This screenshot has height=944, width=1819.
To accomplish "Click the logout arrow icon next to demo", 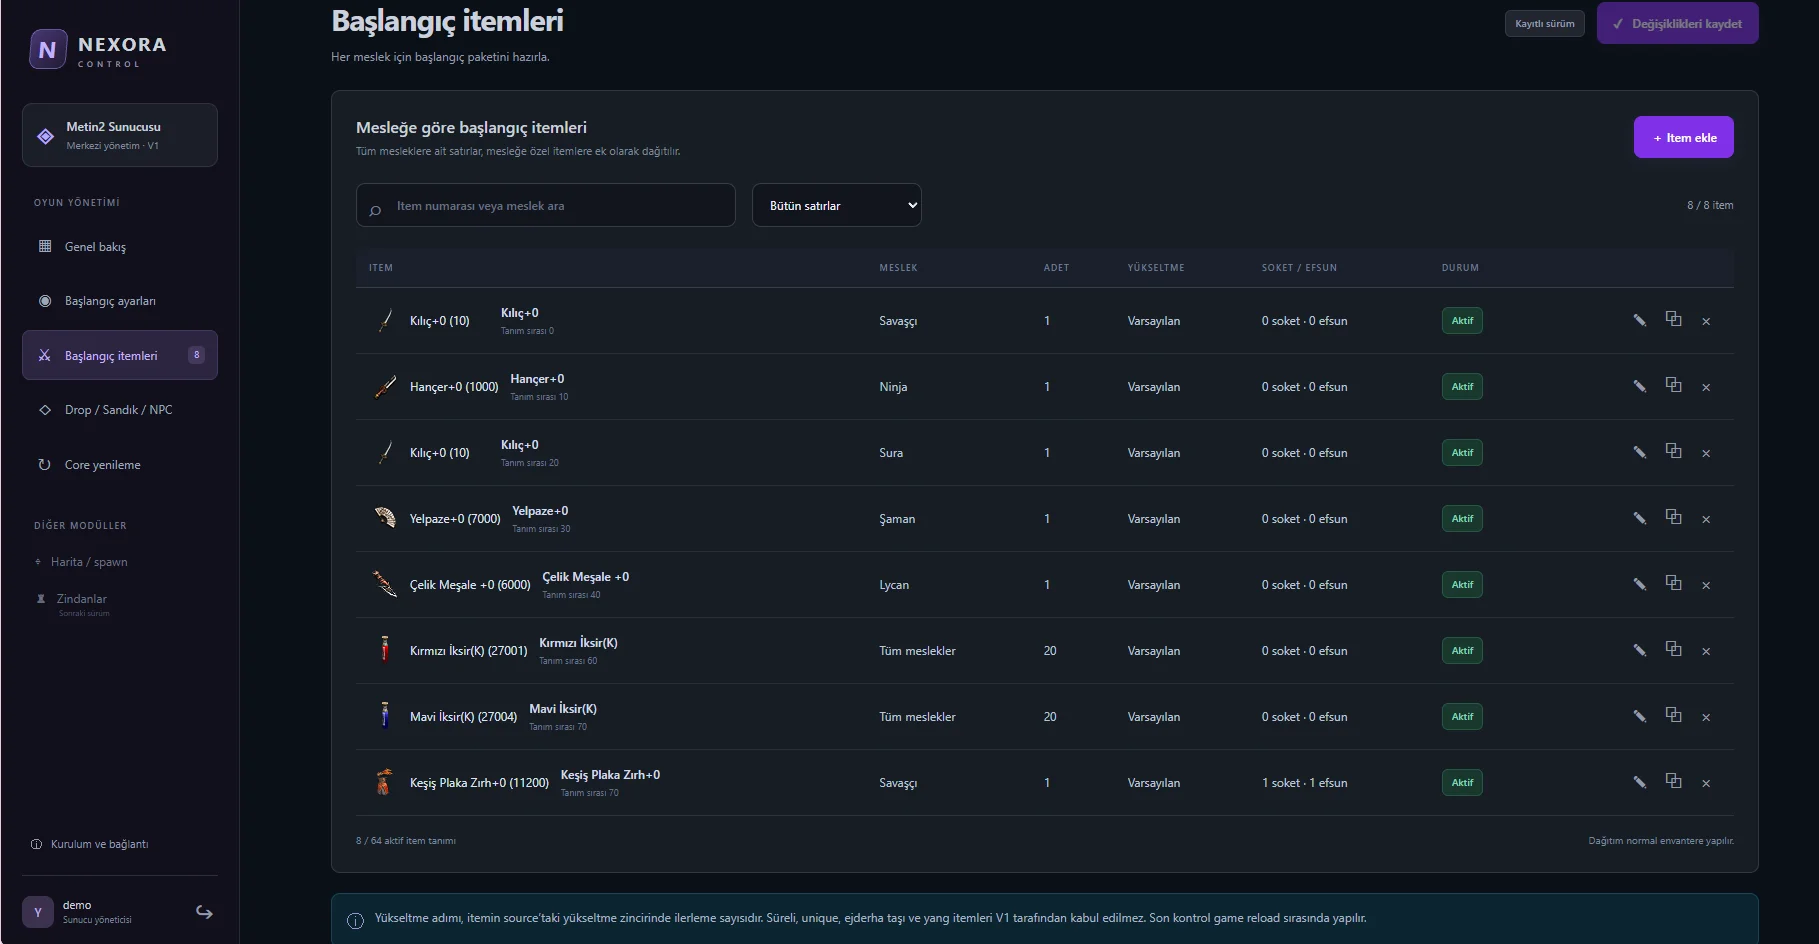I will click(204, 912).
